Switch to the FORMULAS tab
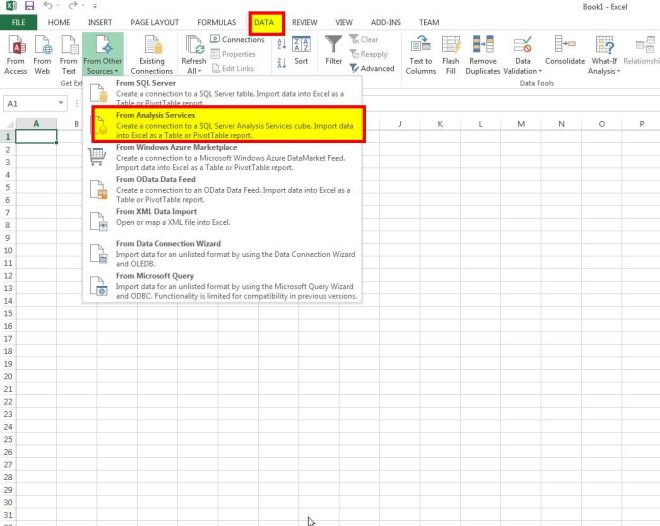The width and height of the screenshot is (660, 526). 217,21
